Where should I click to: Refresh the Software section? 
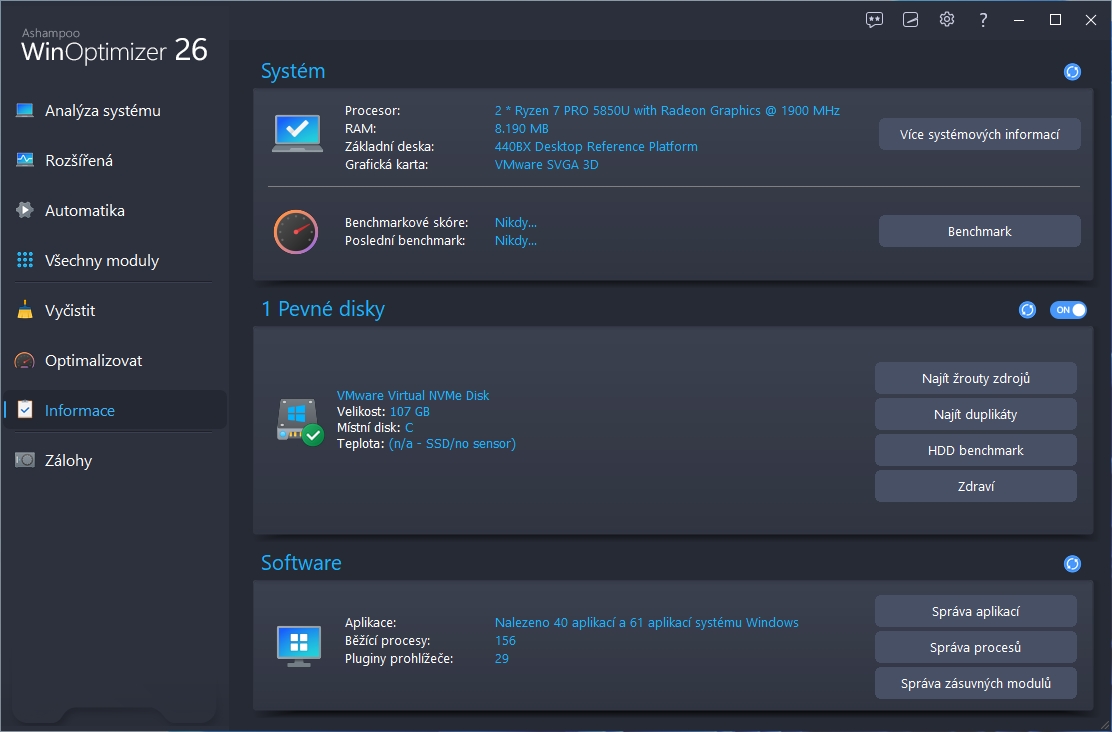click(x=1072, y=564)
